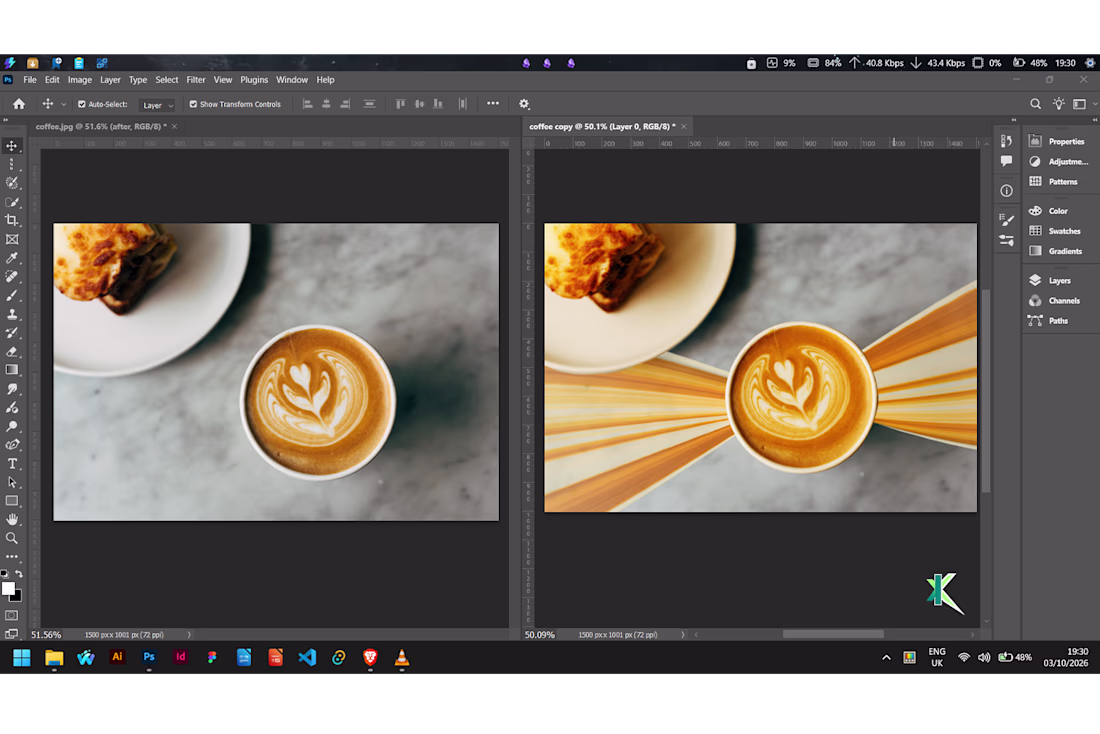Screen dimensions: 1100x734
Task: Select the Rectangle shape tool
Action: click(x=12, y=501)
